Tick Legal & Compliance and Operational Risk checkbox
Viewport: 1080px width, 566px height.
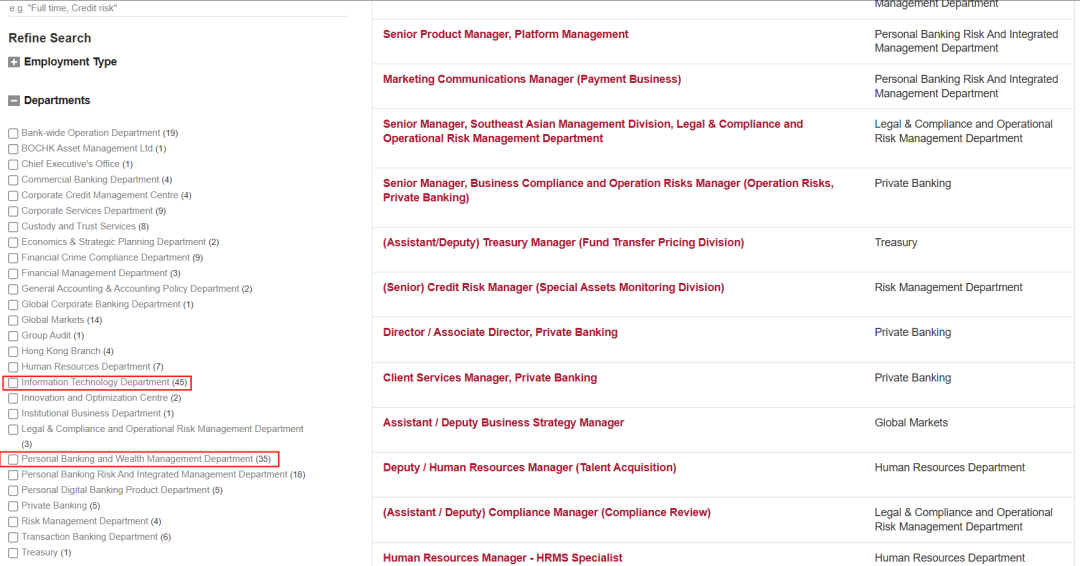(x=13, y=429)
